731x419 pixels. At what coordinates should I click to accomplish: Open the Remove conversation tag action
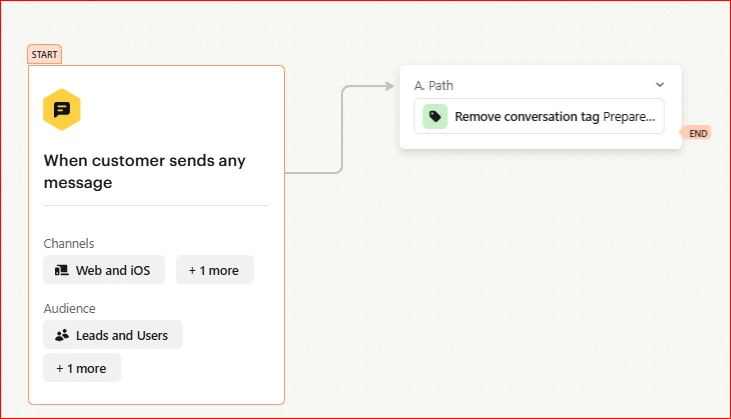[x=539, y=116]
